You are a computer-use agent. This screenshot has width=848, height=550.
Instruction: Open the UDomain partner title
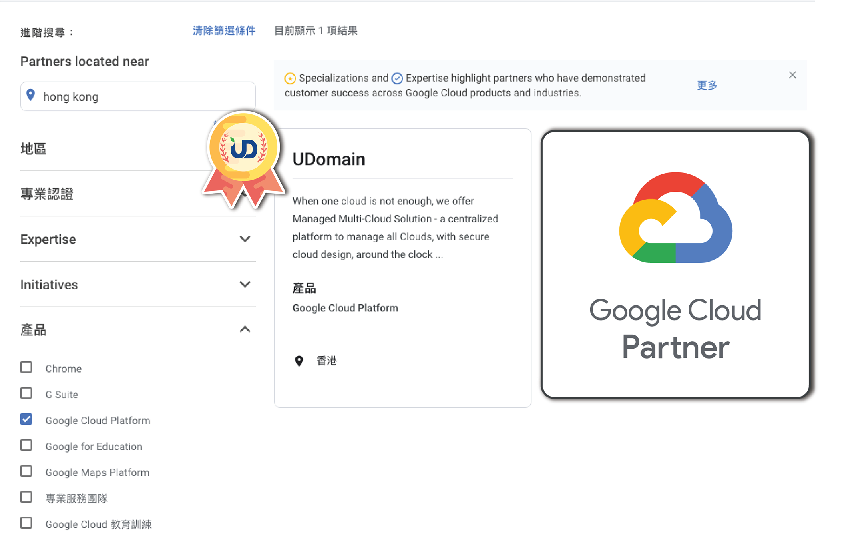point(329,160)
